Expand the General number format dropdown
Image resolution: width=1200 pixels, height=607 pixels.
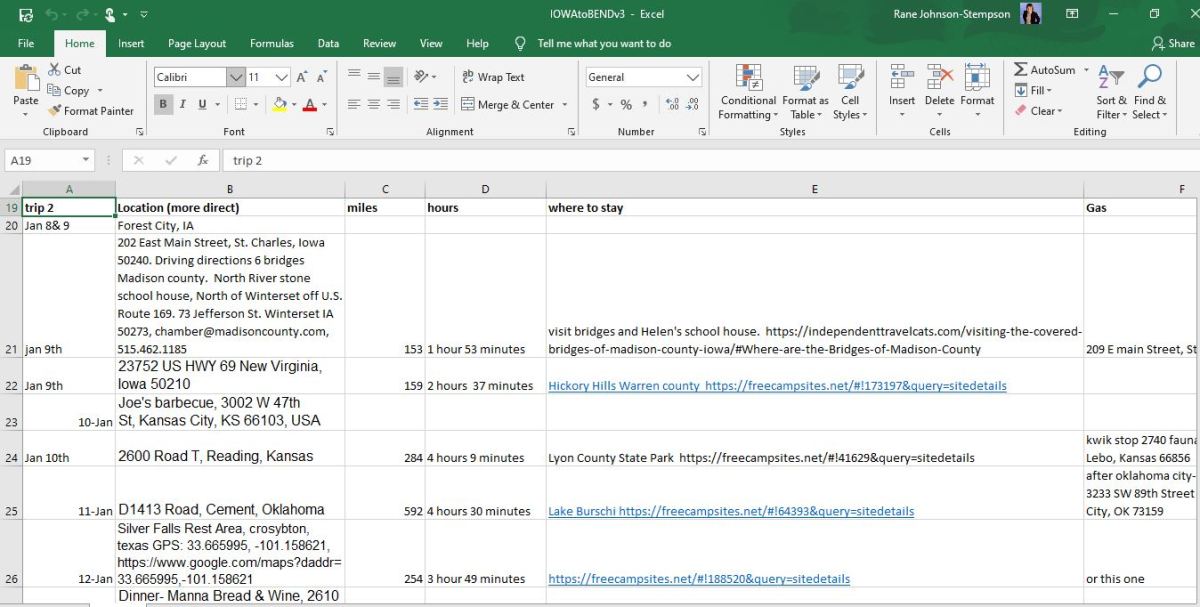pyautogui.click(x=693, y=77)
